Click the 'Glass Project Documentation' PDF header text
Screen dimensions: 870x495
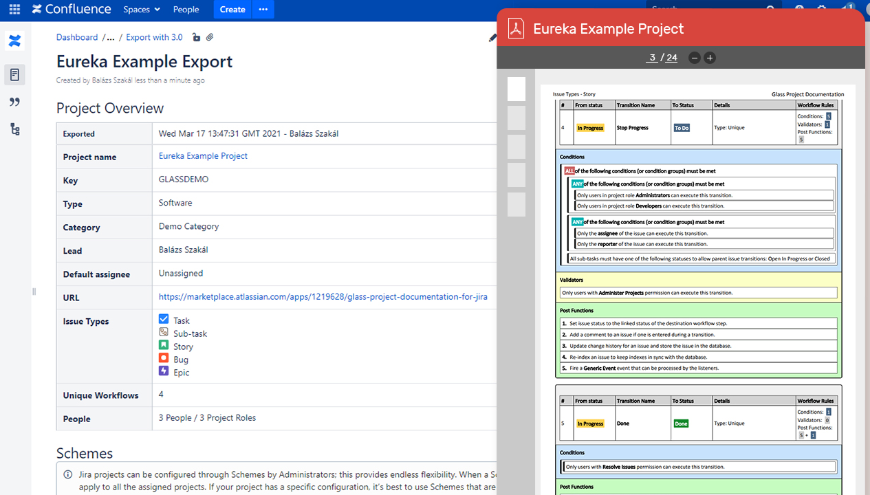[x=807, y=94]
